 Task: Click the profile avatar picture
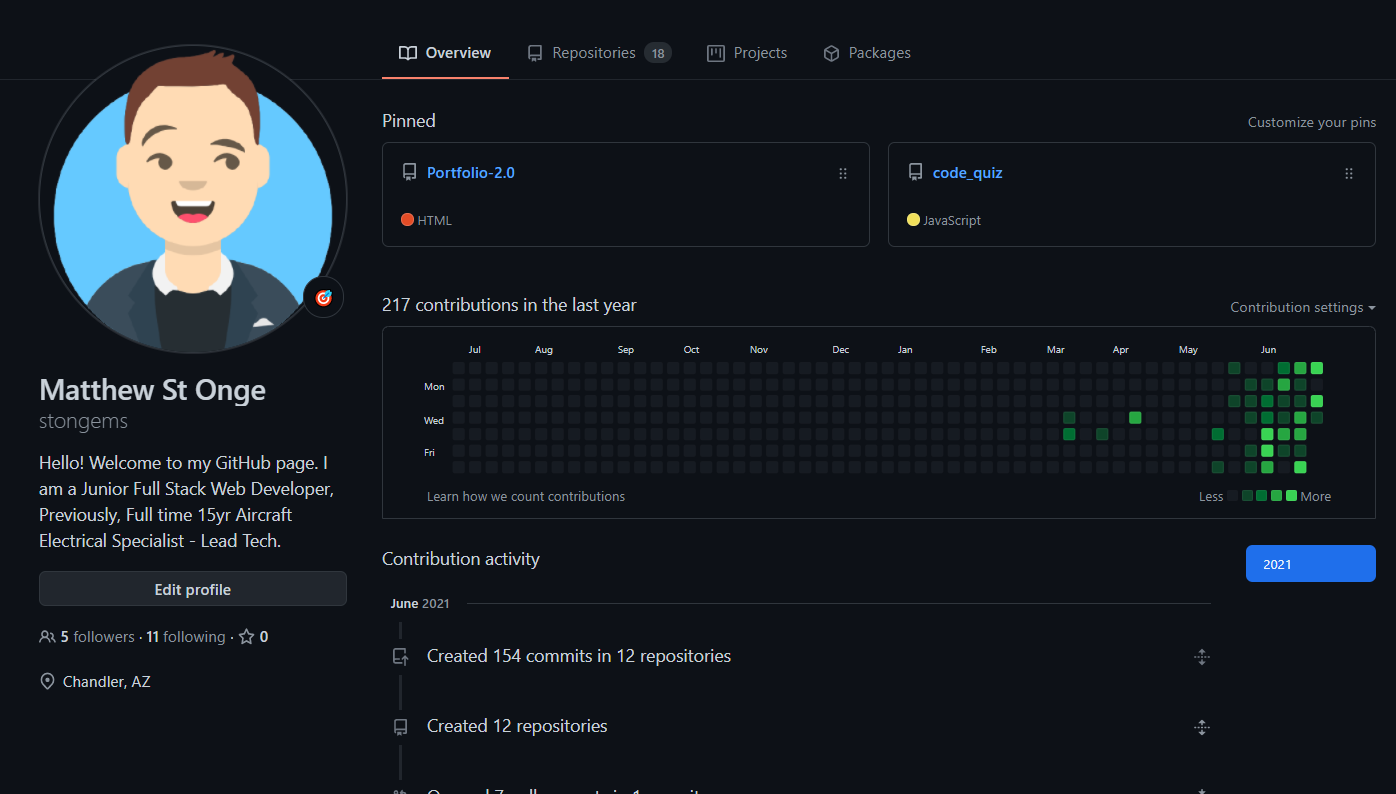pos(193,200)
